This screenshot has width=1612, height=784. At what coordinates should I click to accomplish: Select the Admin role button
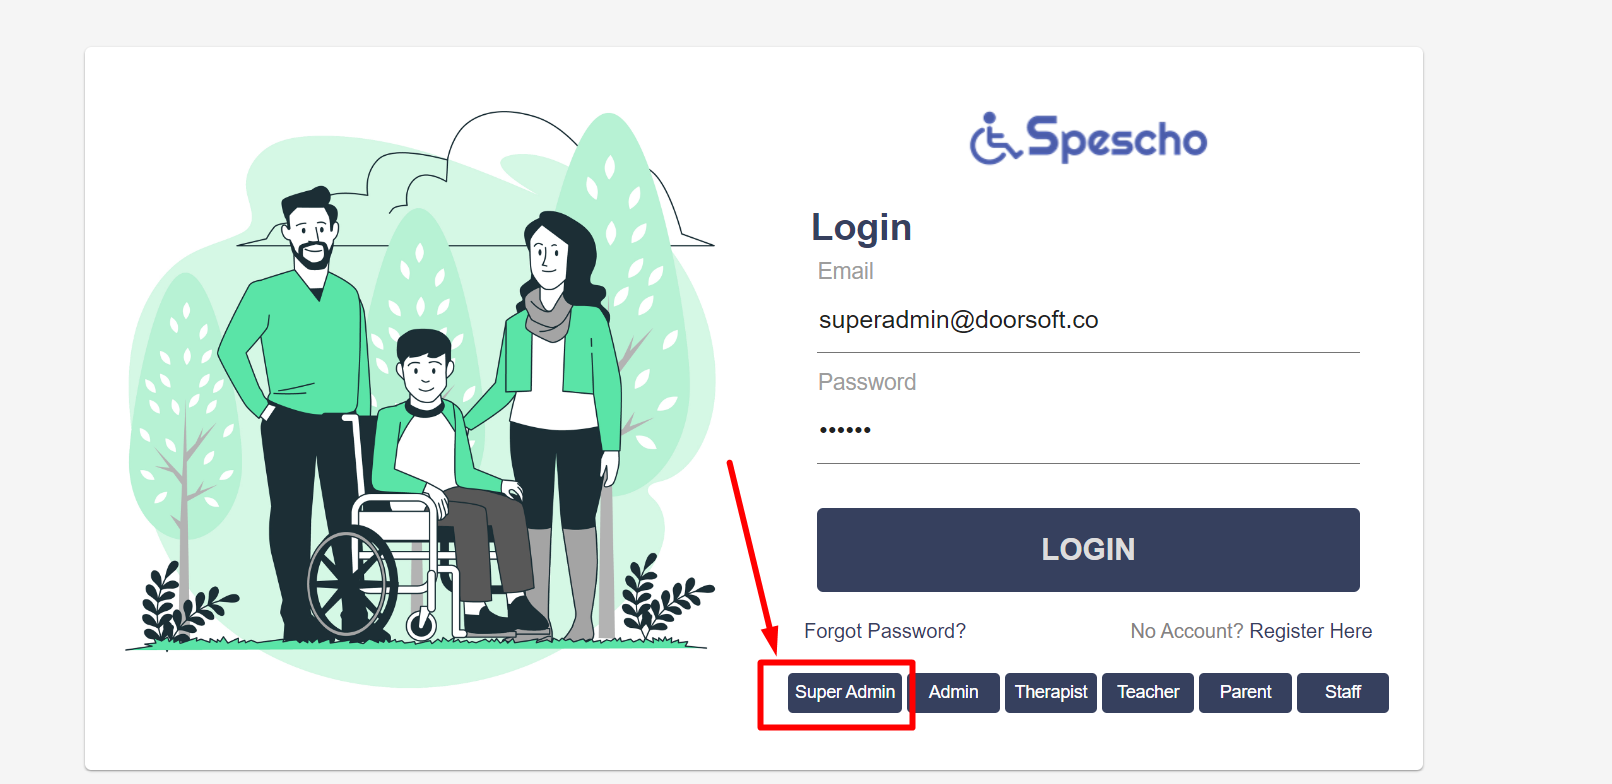(x=954, y=693)
